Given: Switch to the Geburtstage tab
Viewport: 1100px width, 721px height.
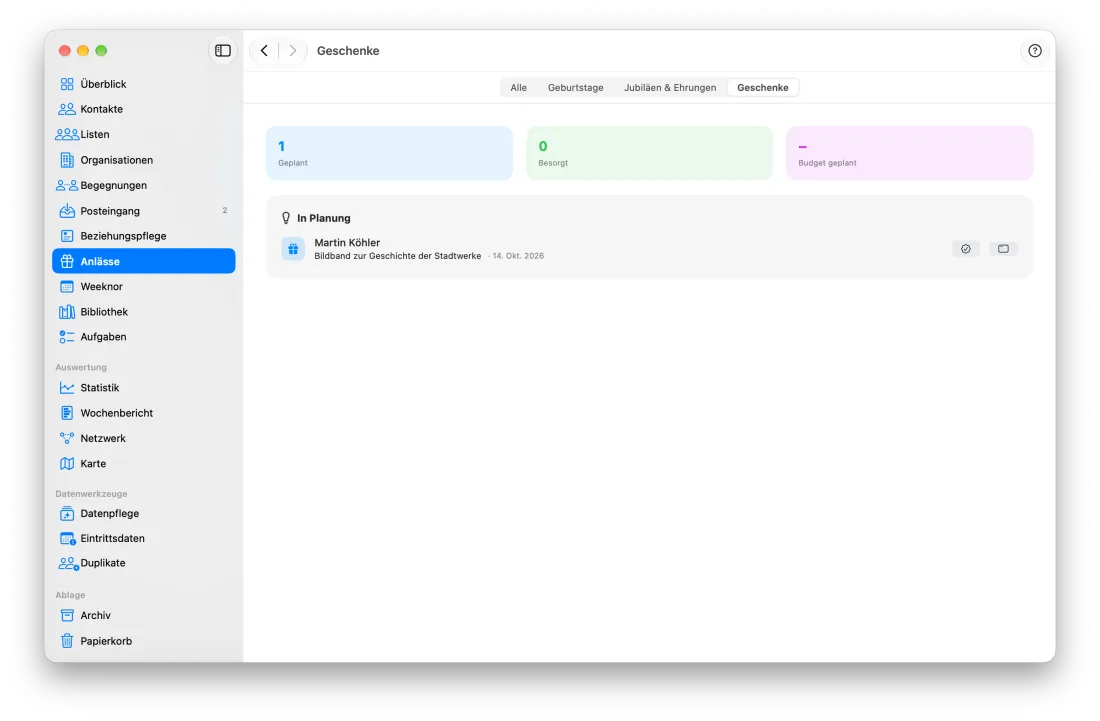Looking at the screenshot, I should (575, 88).
